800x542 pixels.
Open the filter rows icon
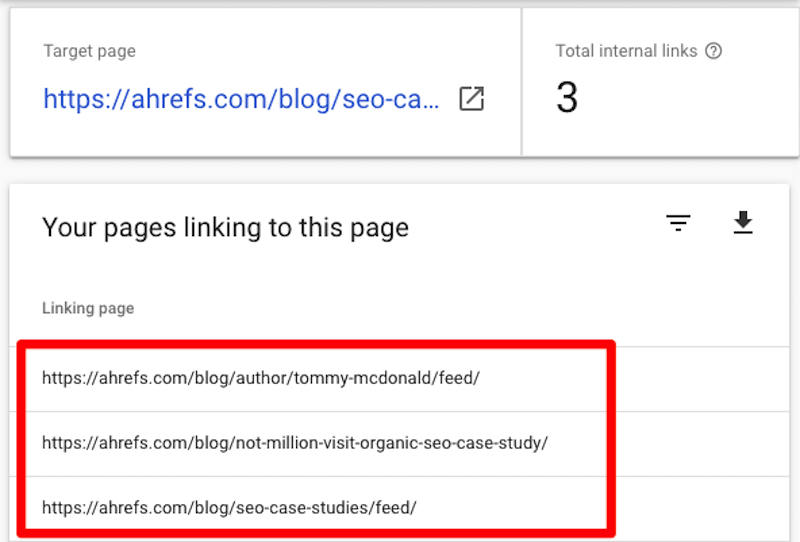(678, 223)
